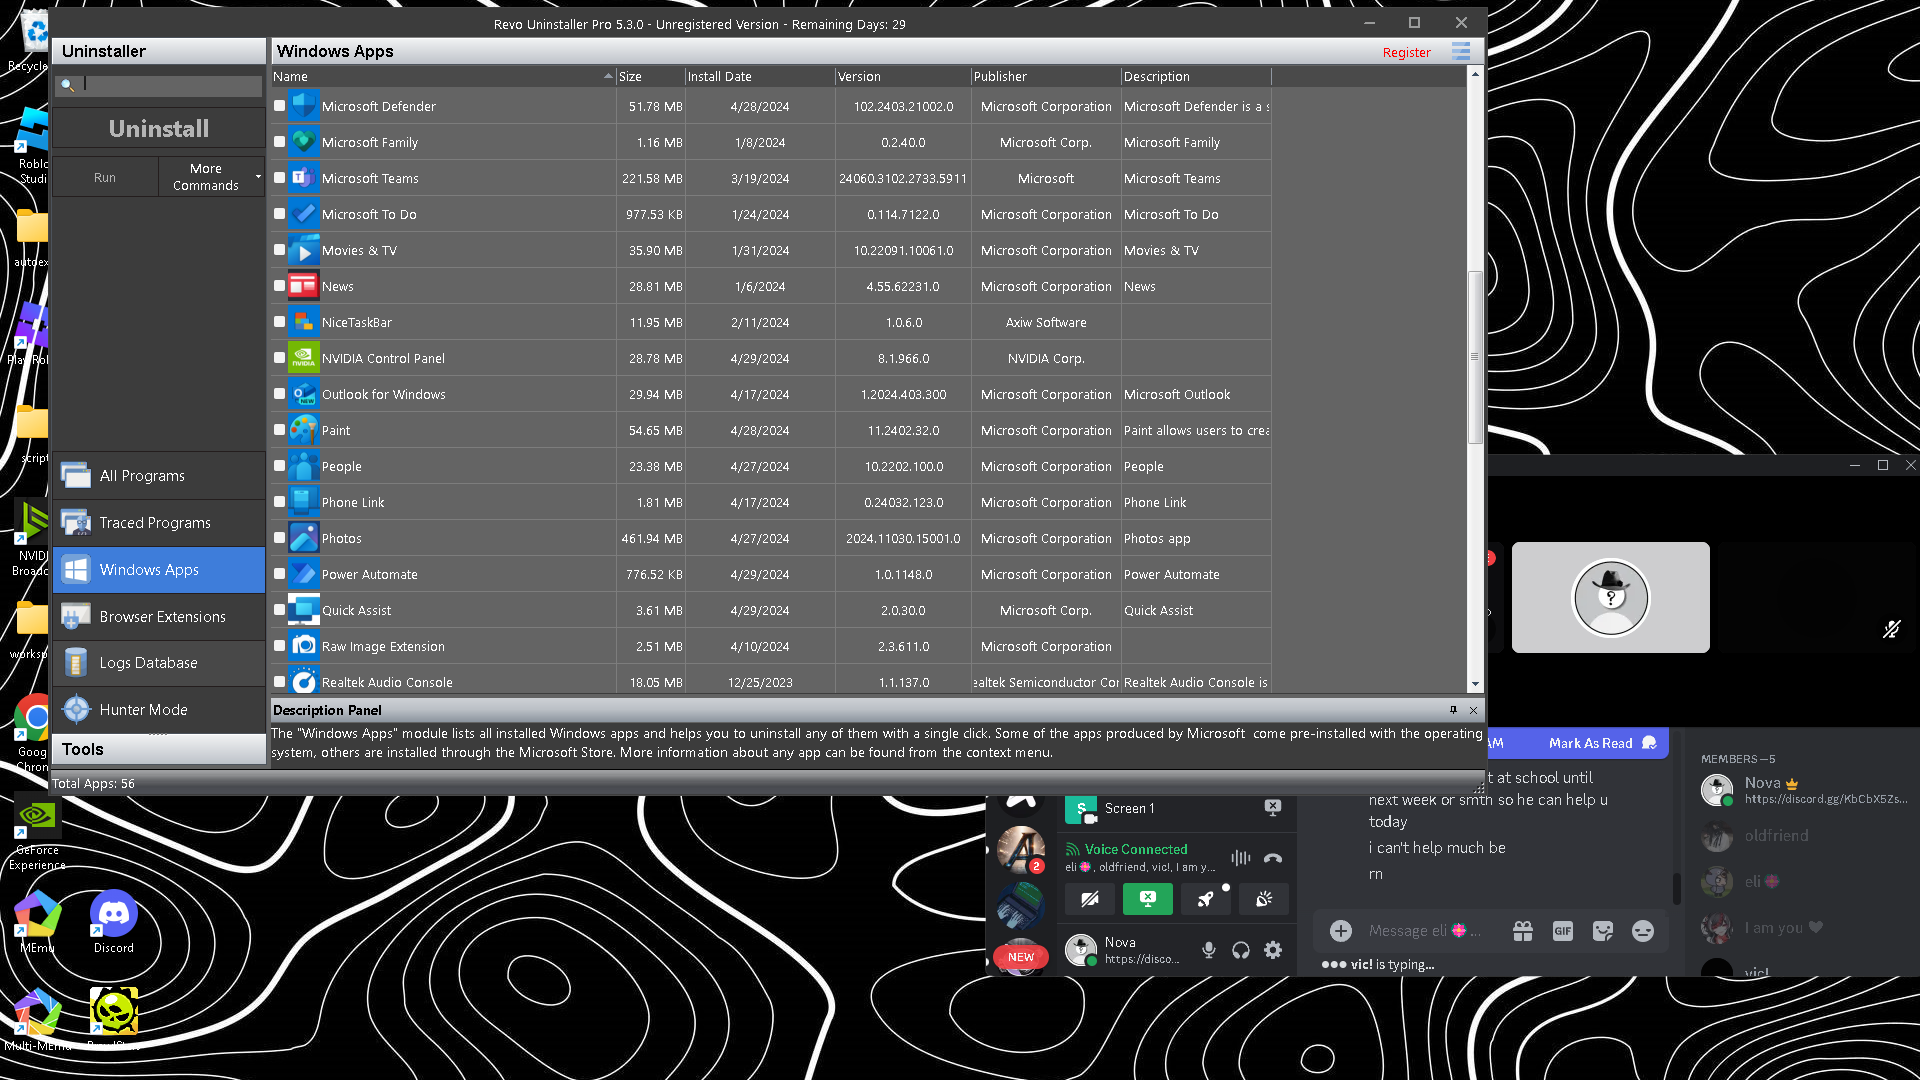Open the Traced Programs icon
This screenshot has width=1920, height=1080.
tap(76, 522)
